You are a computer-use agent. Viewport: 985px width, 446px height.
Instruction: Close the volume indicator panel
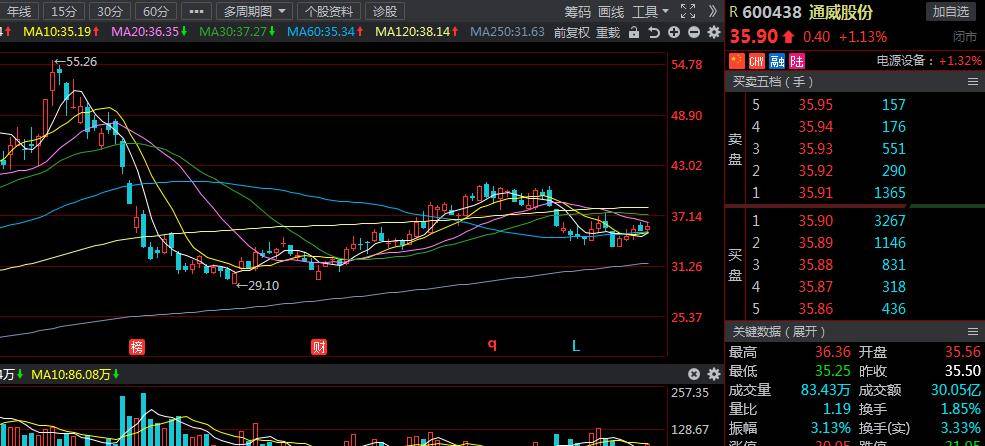[x=696, y=374]
